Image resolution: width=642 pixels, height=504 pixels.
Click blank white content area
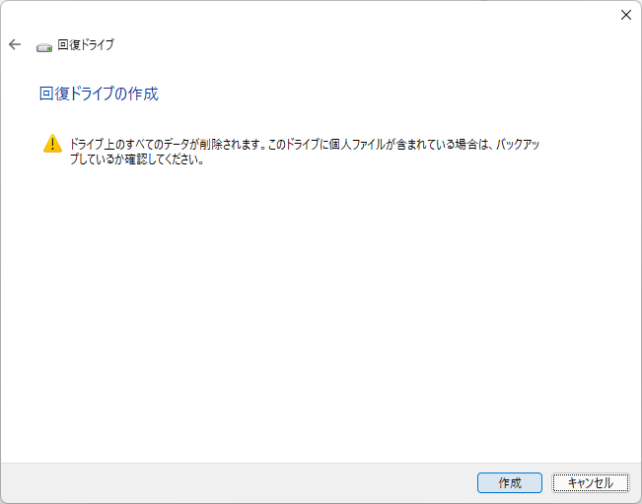point(320,320)
